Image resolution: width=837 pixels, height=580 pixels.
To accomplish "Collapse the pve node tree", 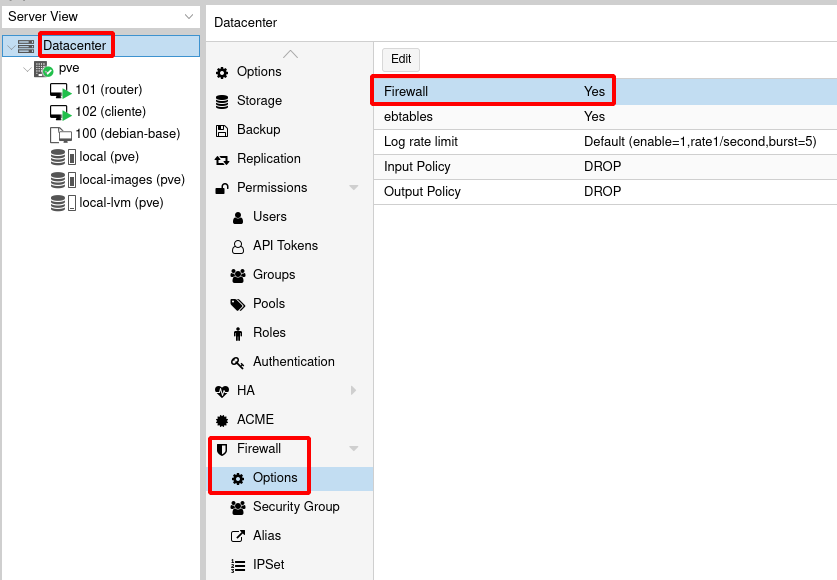I will coord(27,69).
